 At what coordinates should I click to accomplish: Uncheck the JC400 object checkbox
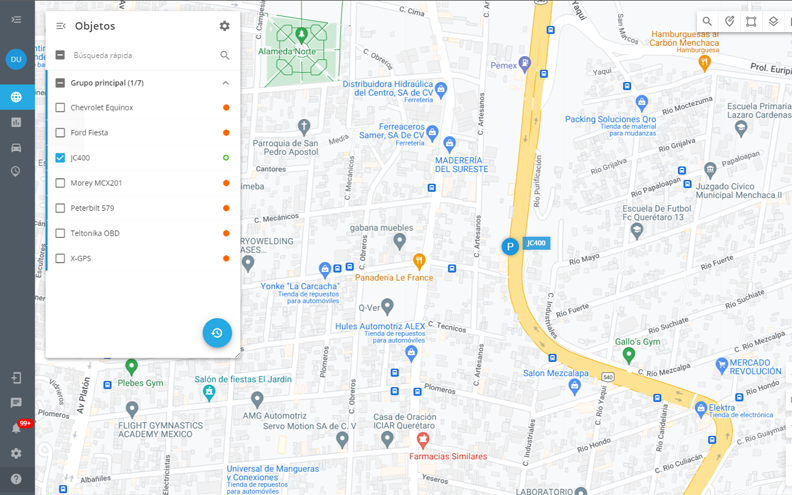pos(60,158)
